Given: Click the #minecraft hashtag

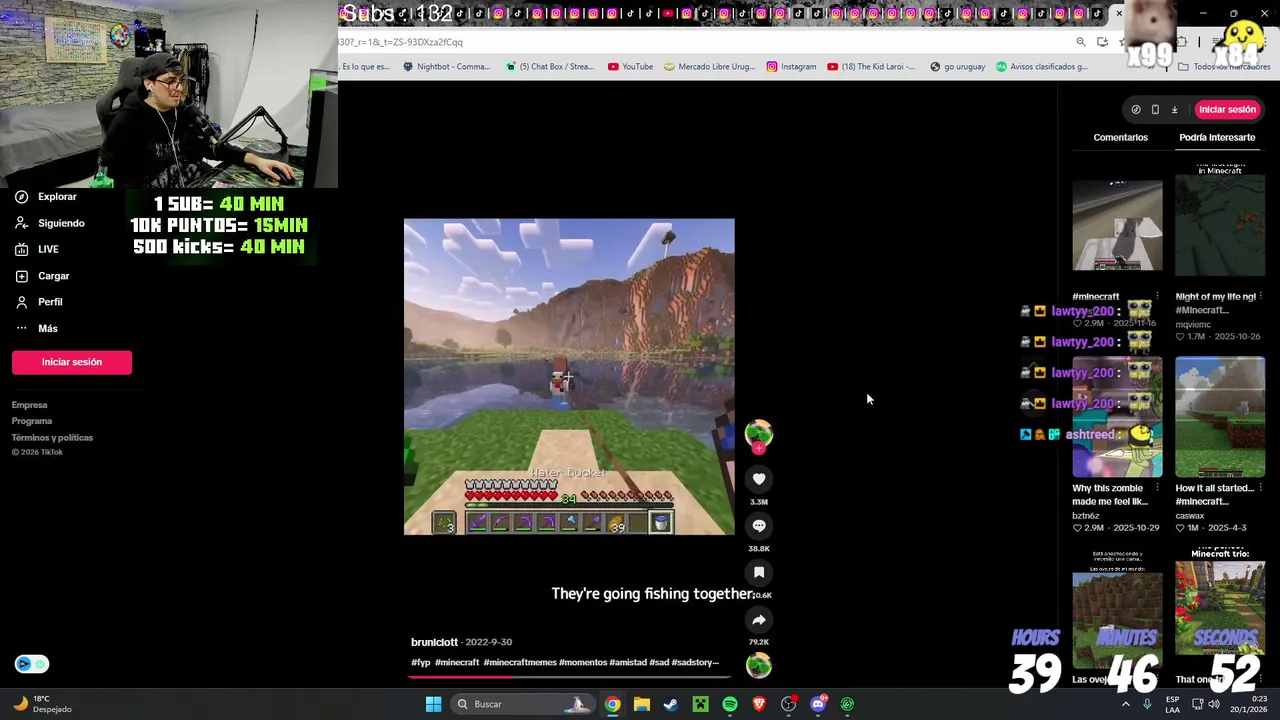Looking at the screenshot, I should tap(457, 662).
